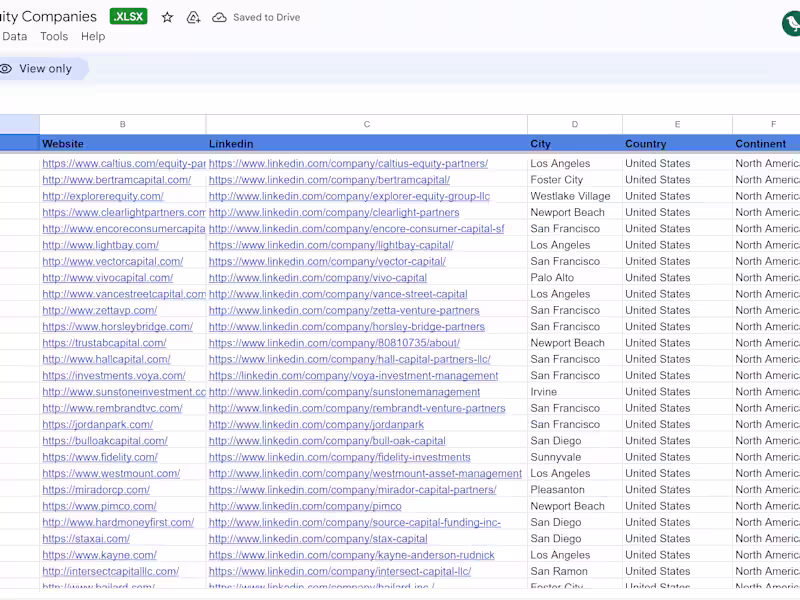This screenshot has width=800, height=600.
Task: Open the LinkedIn link for vance-street-capital
Action: click(338, 294)
